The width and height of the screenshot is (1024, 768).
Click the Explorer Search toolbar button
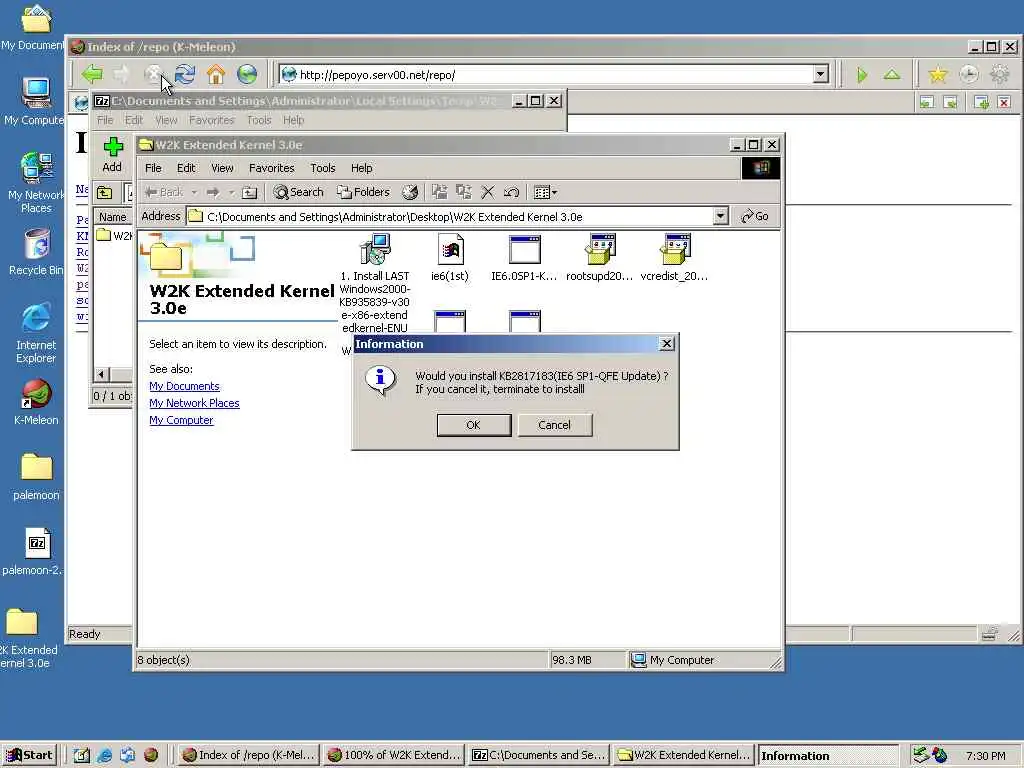298,192
